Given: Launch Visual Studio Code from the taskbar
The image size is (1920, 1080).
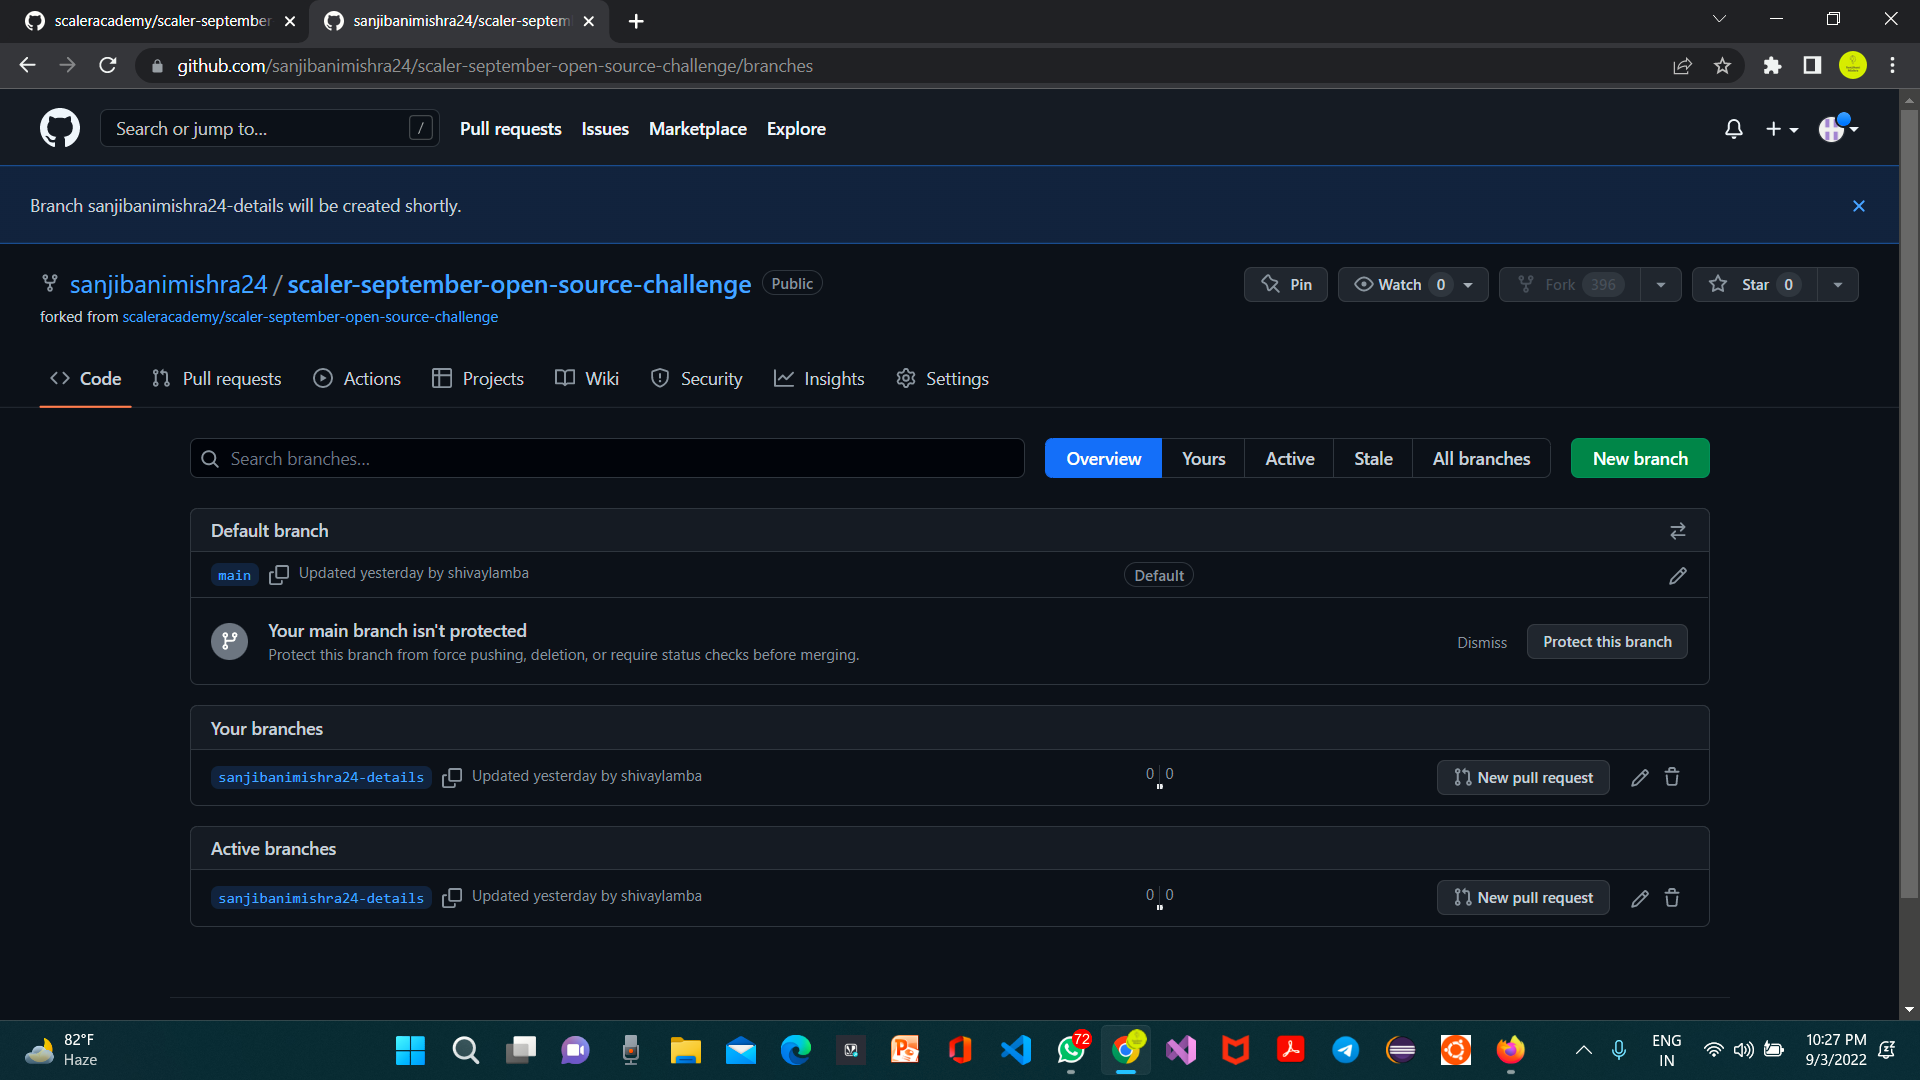Looking at the screenshot, I should [1015, 1050].
